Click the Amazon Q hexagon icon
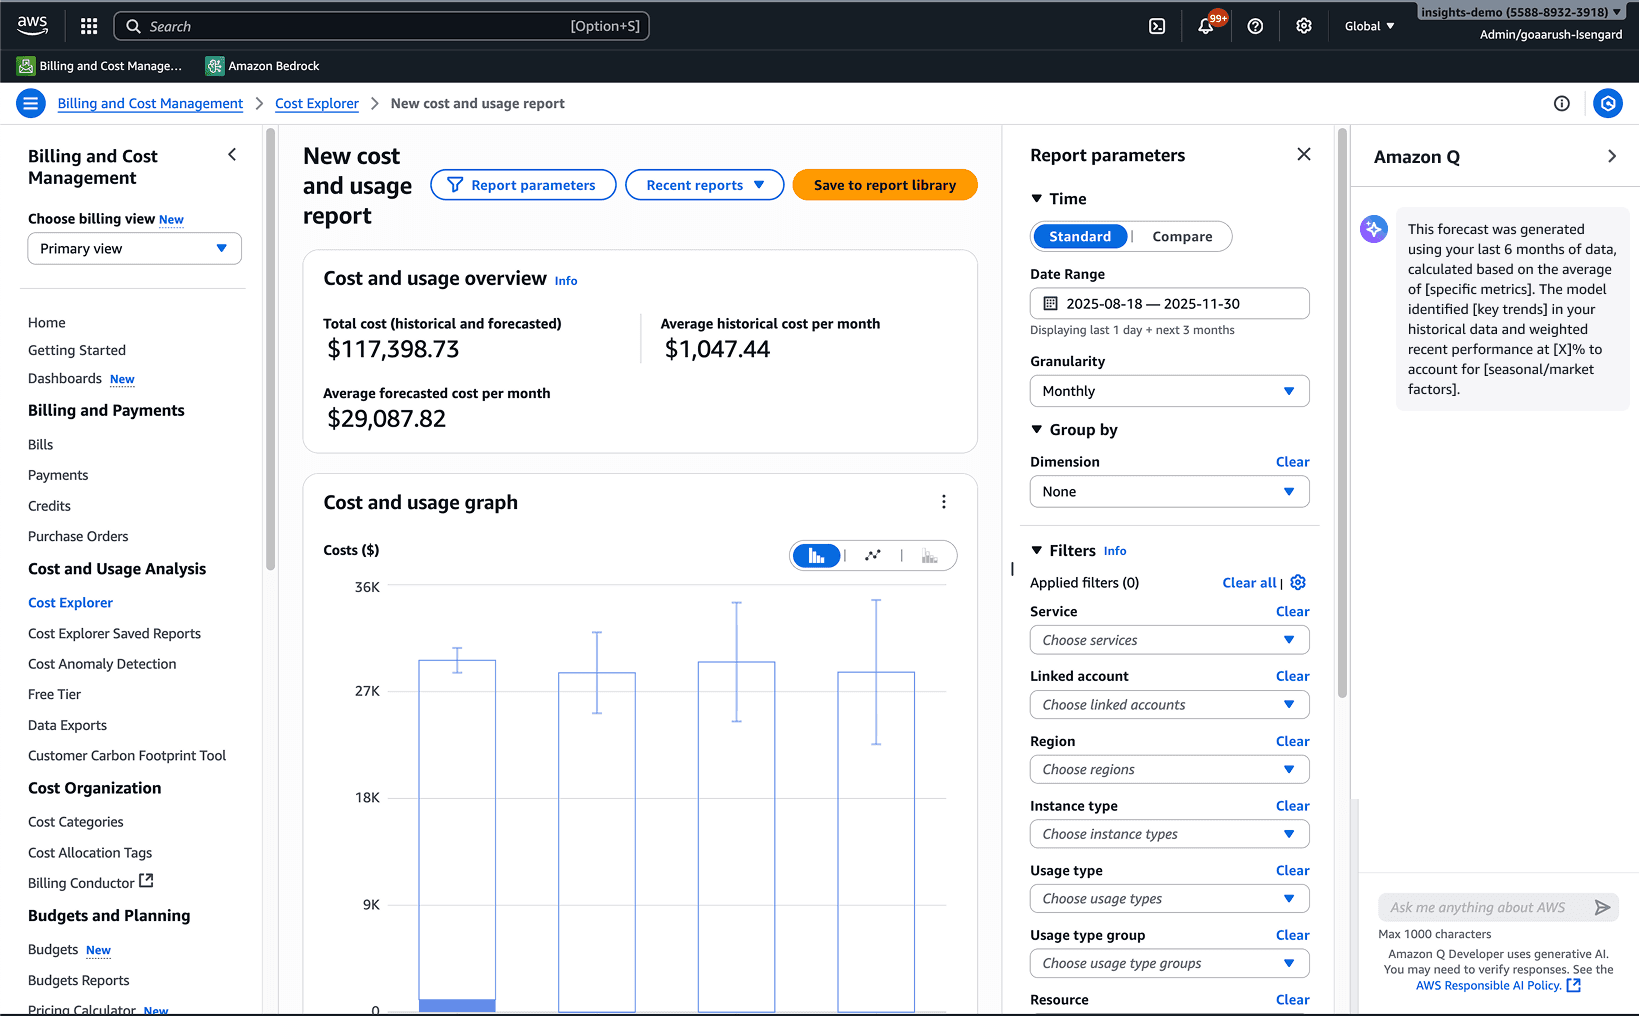 tap(1608, 103)
